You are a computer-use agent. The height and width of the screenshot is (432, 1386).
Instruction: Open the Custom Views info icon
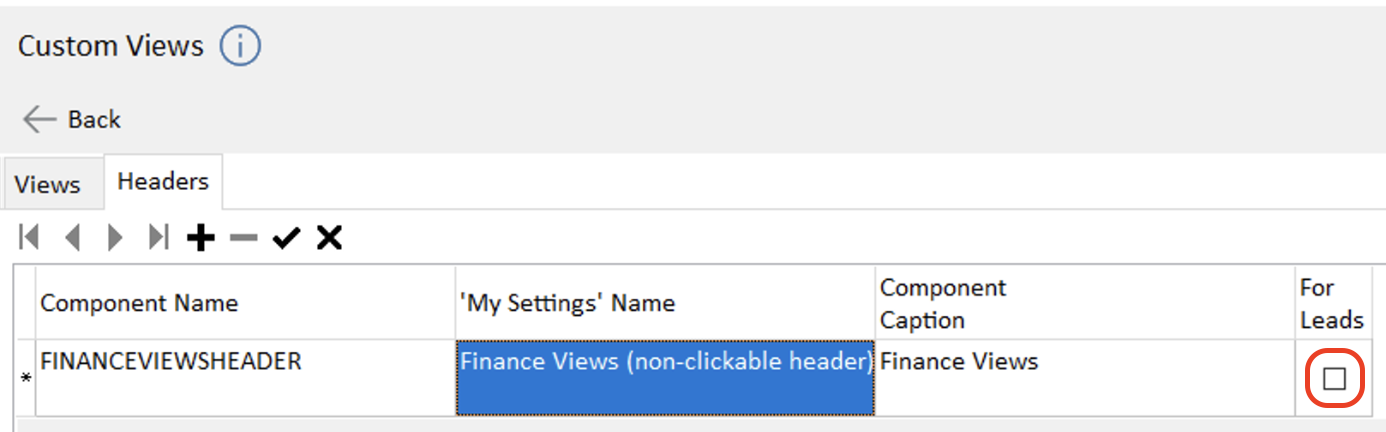tap(240, 46)
